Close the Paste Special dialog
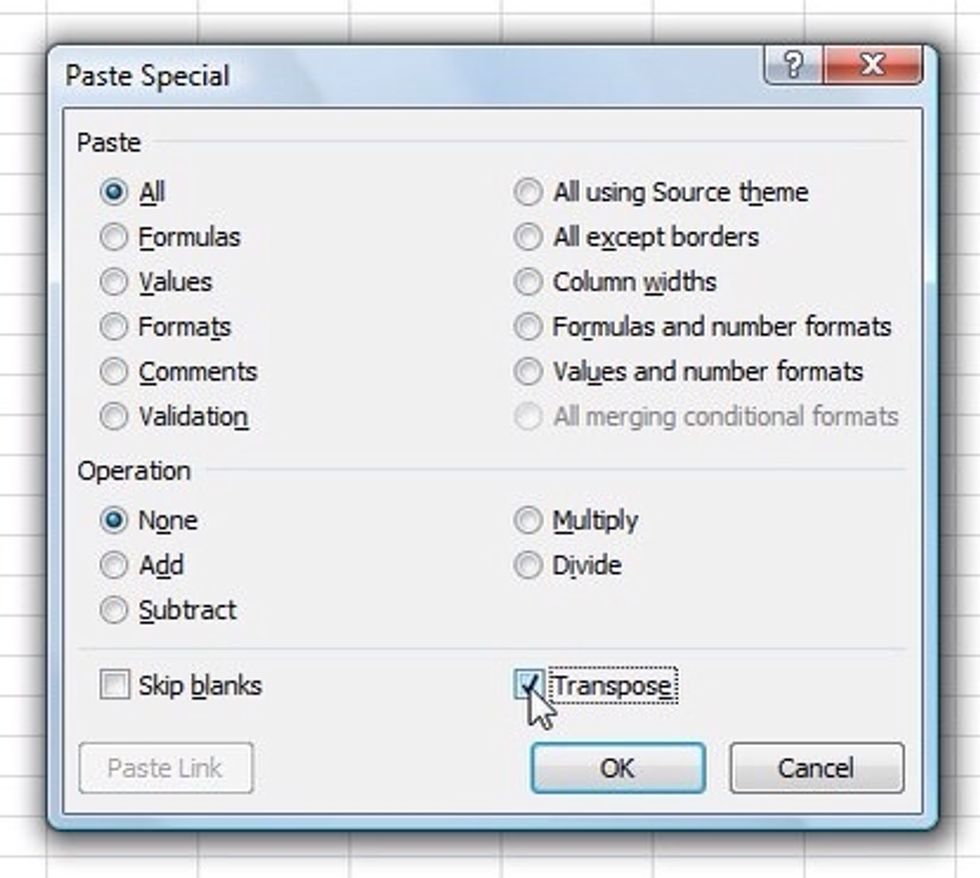980x878 pixels. click(871, 66)
